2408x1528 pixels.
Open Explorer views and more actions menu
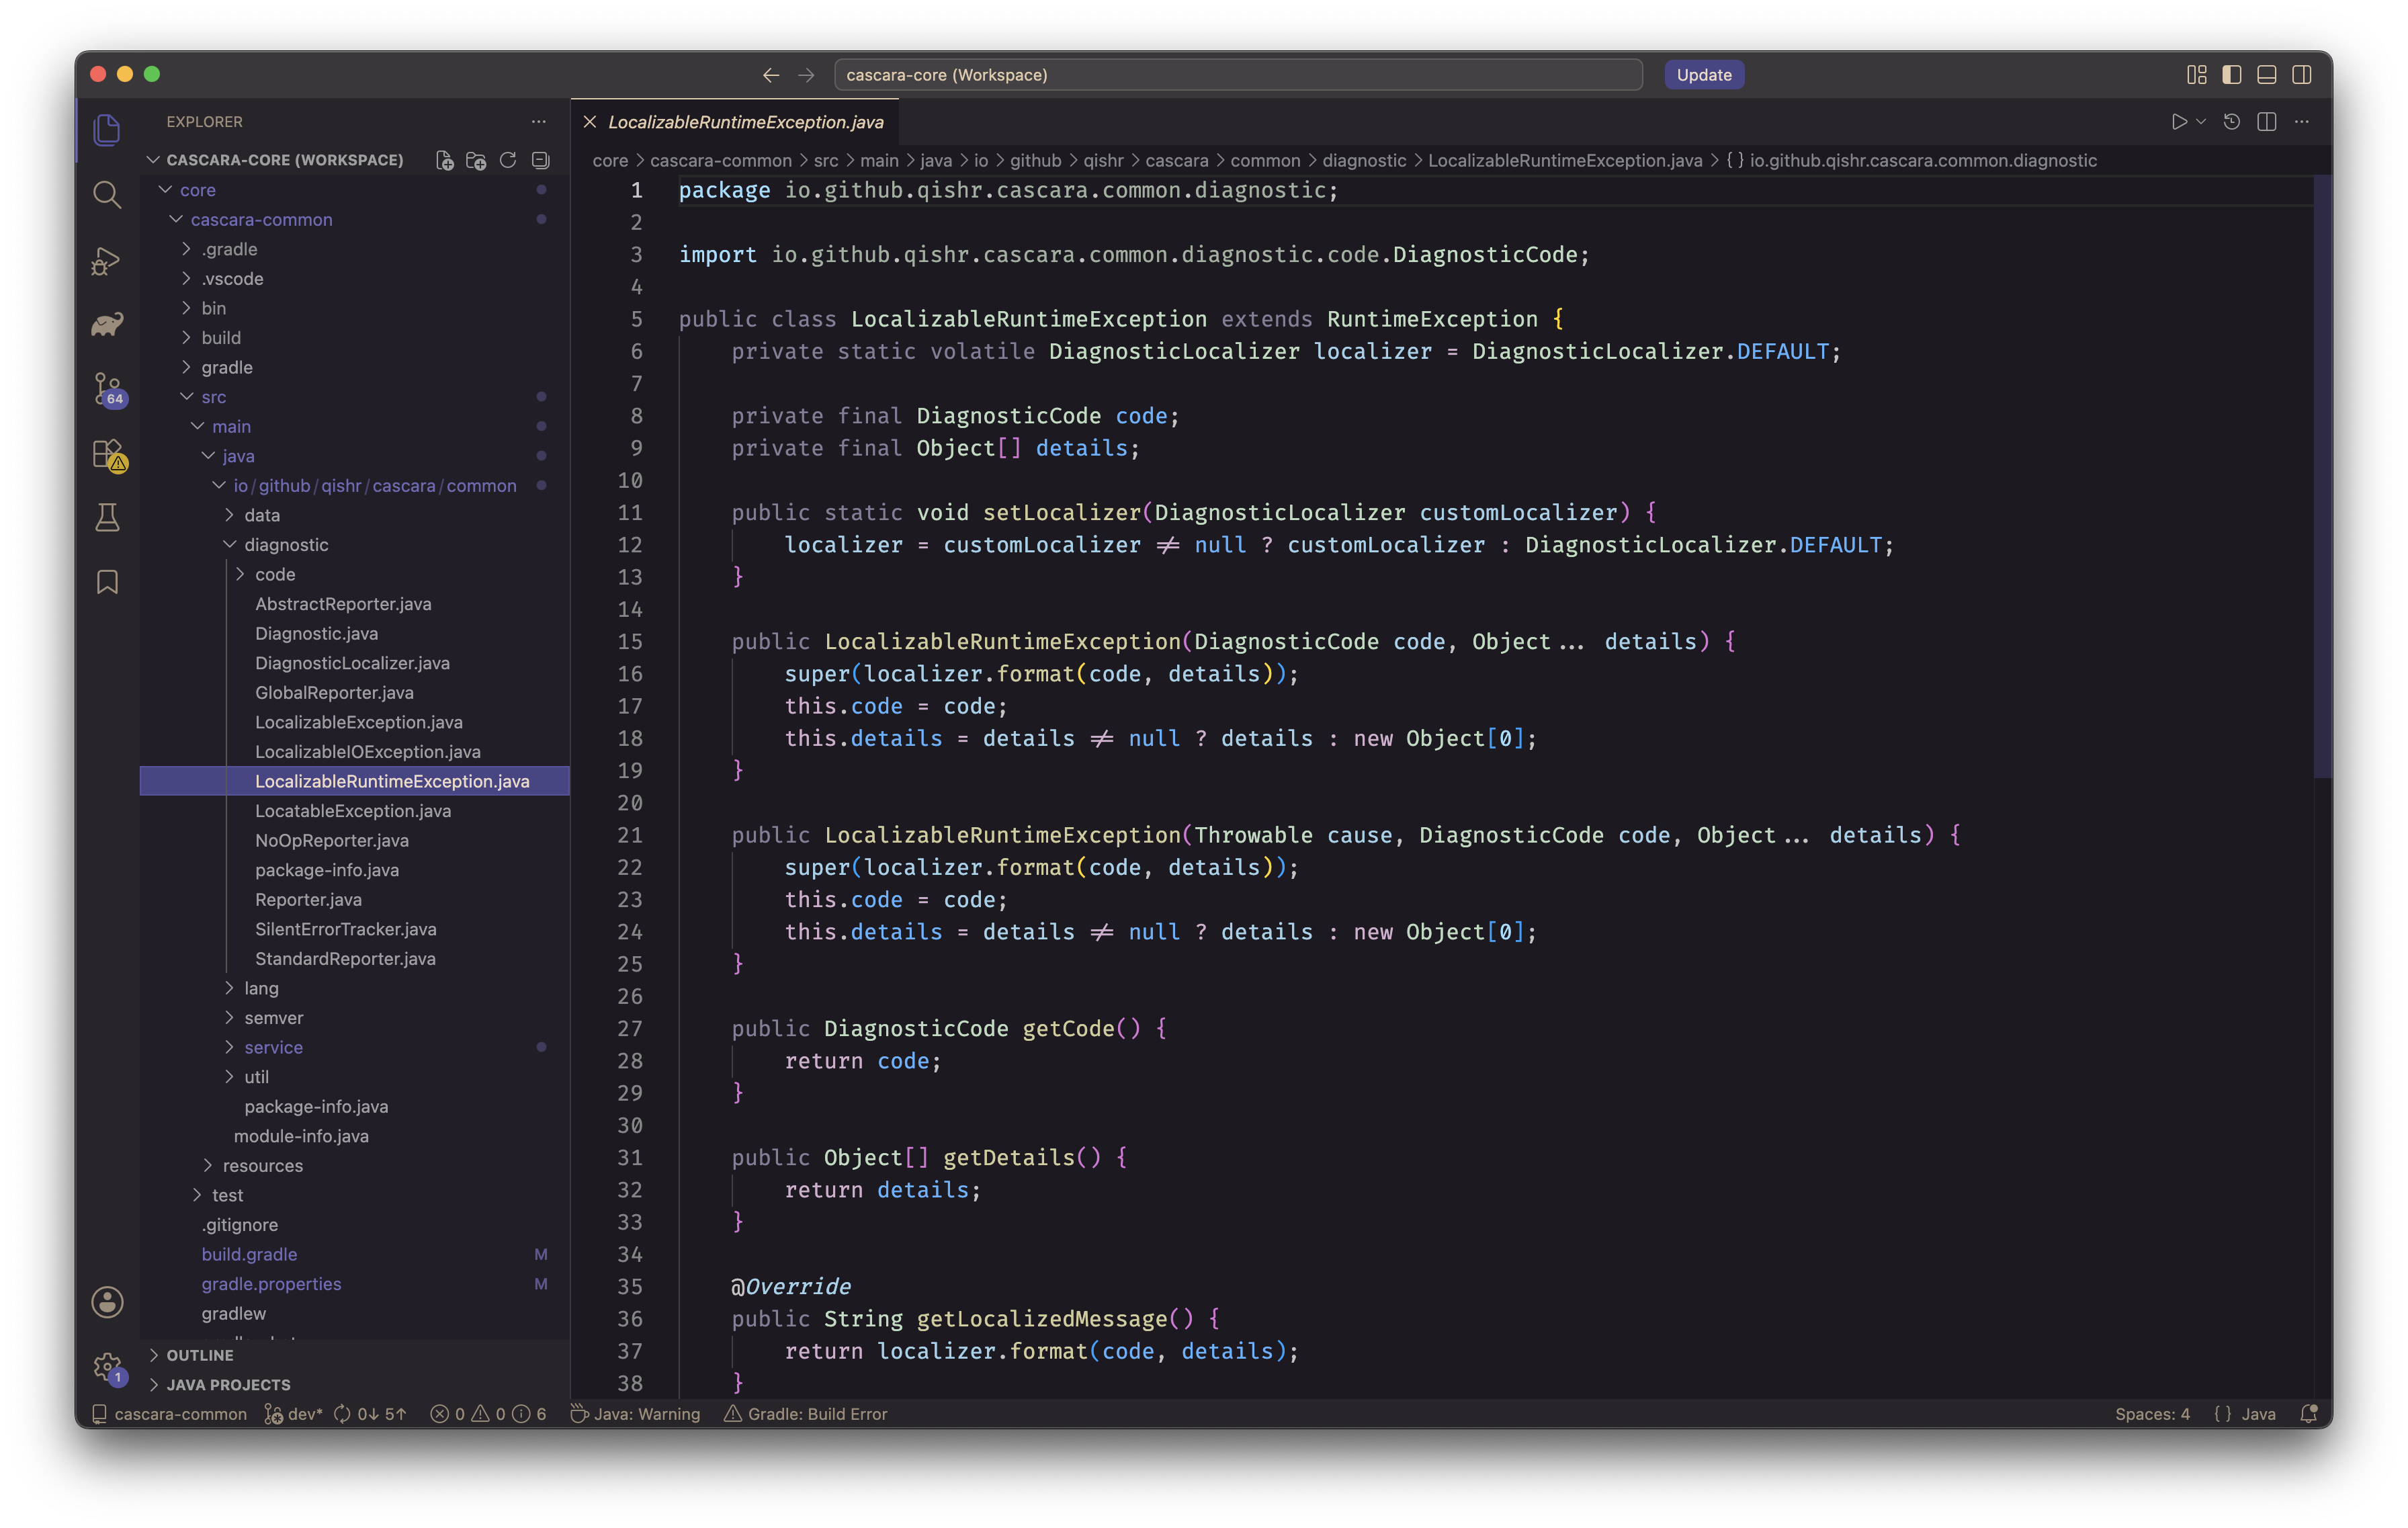coord(539,121)
